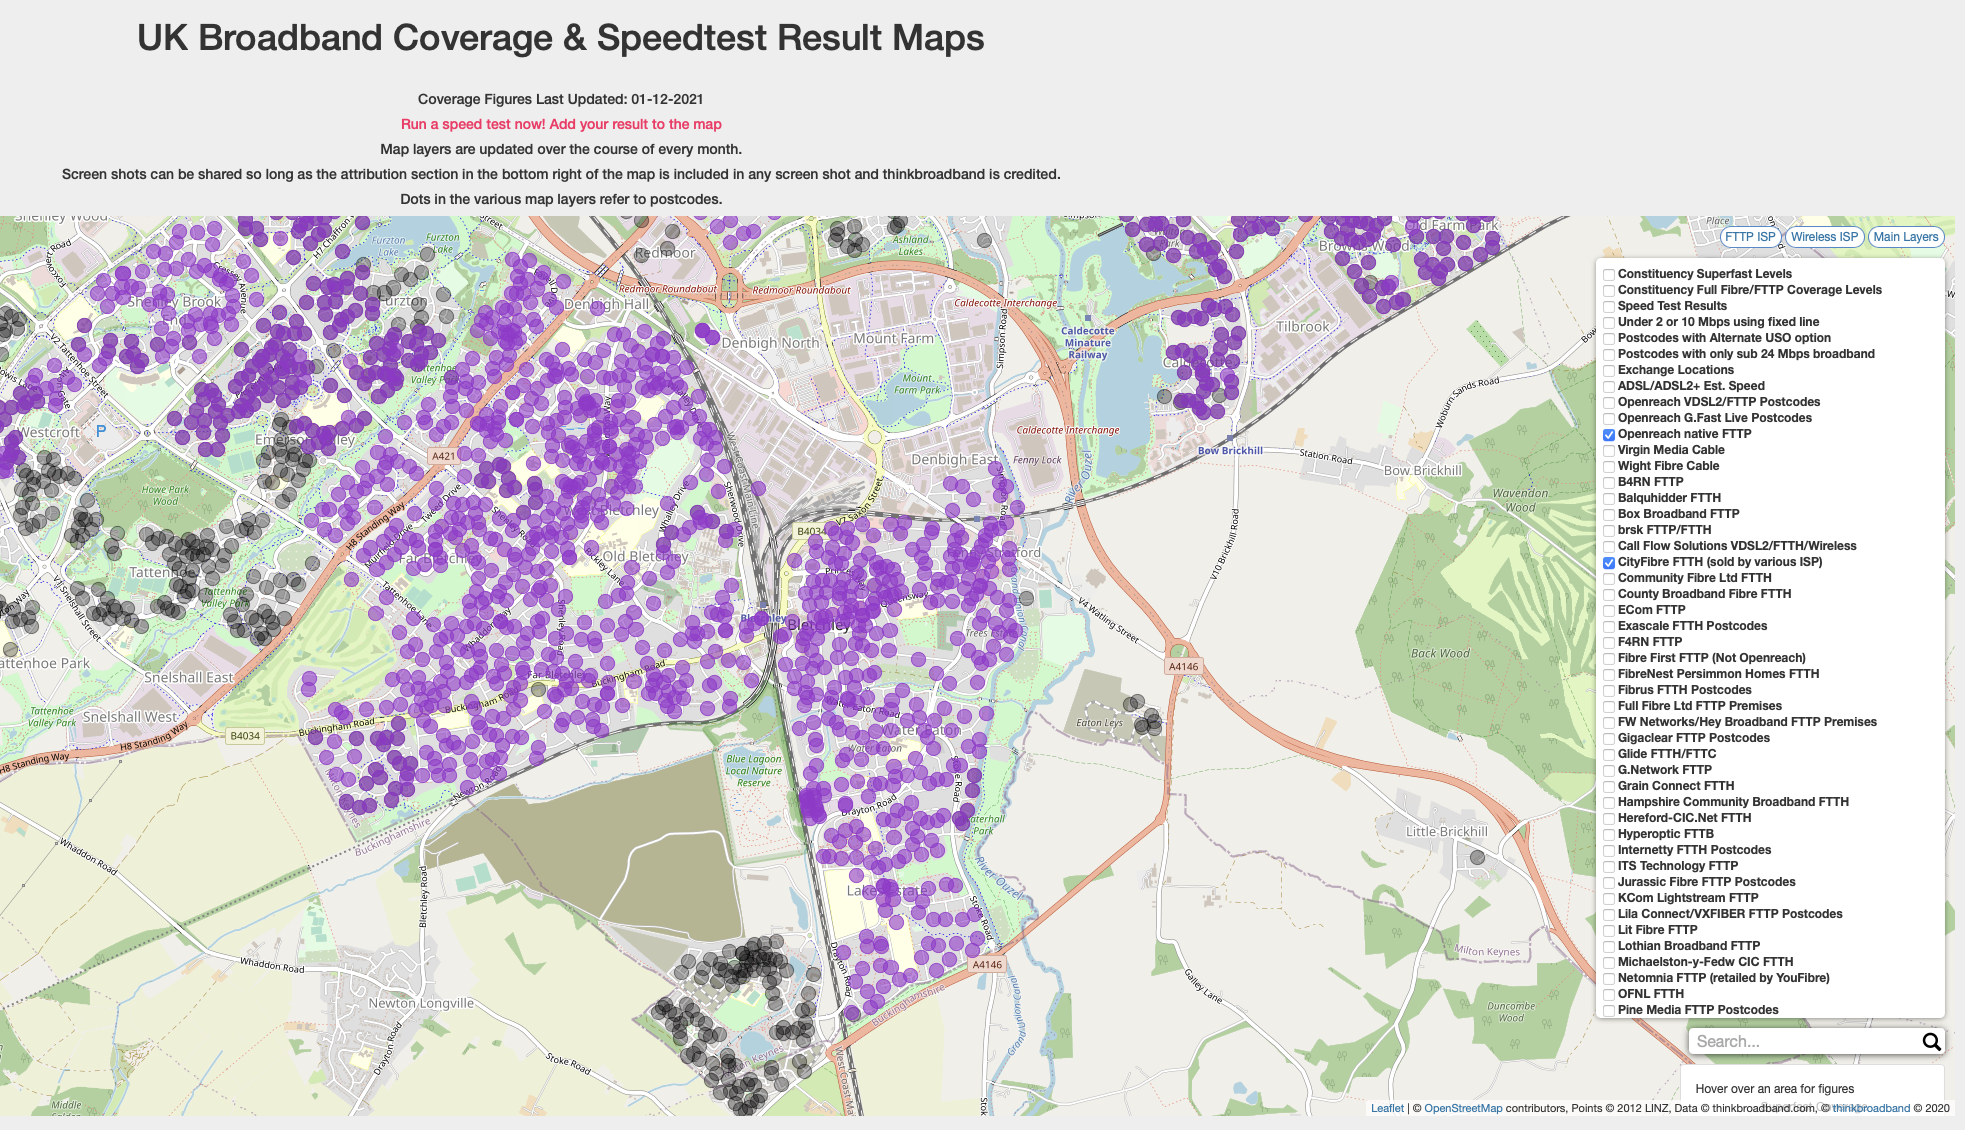Viewport: 1965px width, 1130px height.
Task: Check Constituency Superfast Levels option
Action: point(1609,274)
